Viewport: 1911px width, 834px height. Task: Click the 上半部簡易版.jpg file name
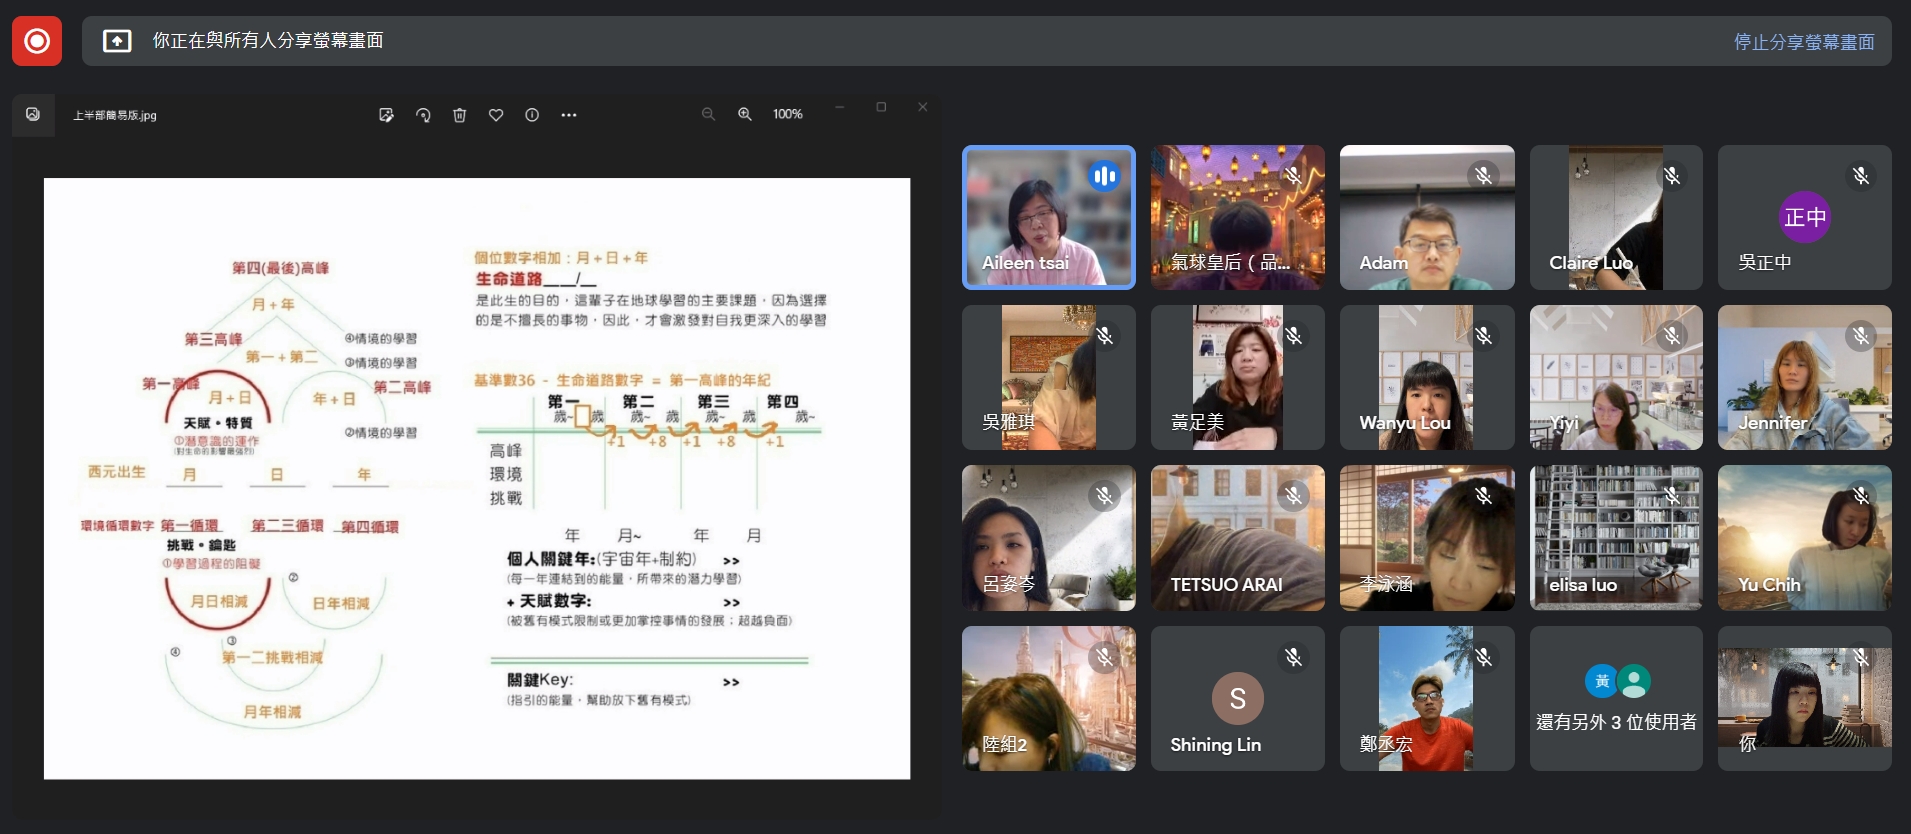(115, 115)
